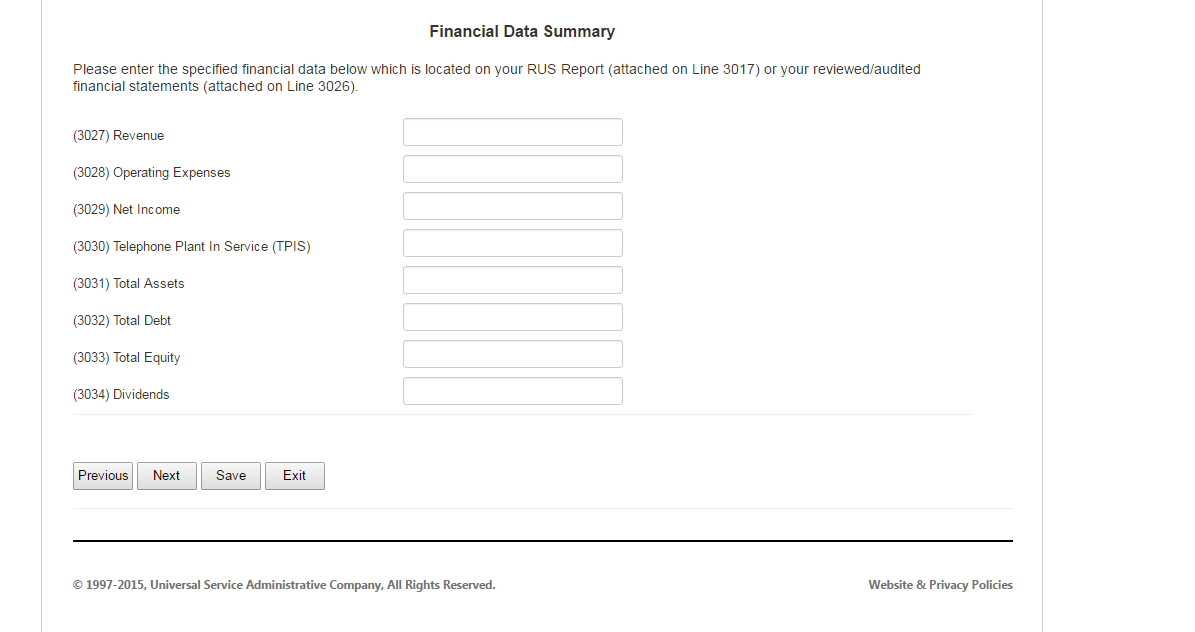Click the Revenue input field
The image size is (1195, 632).
click(x=512, y=132)
